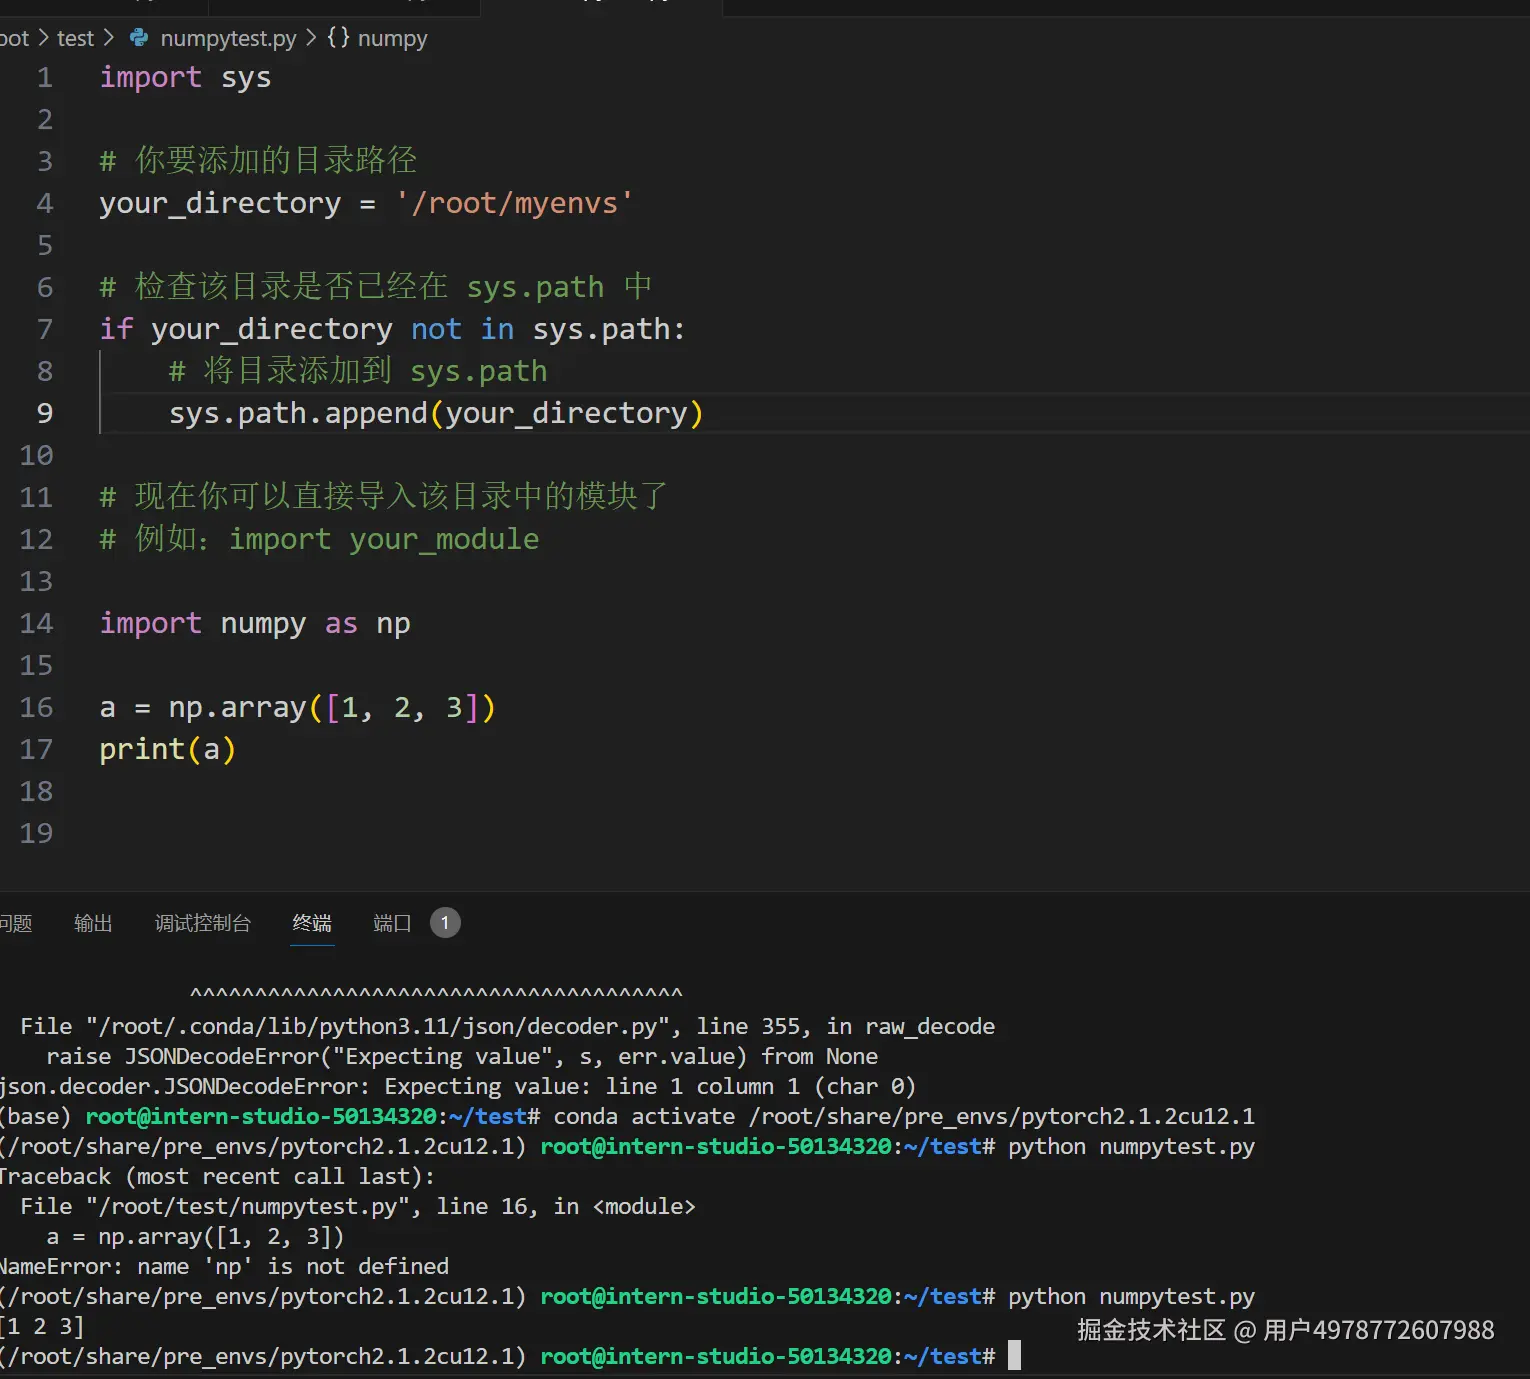
Task: Click the '/root/myenvs' string literal
Action: [x=514, y=203]
